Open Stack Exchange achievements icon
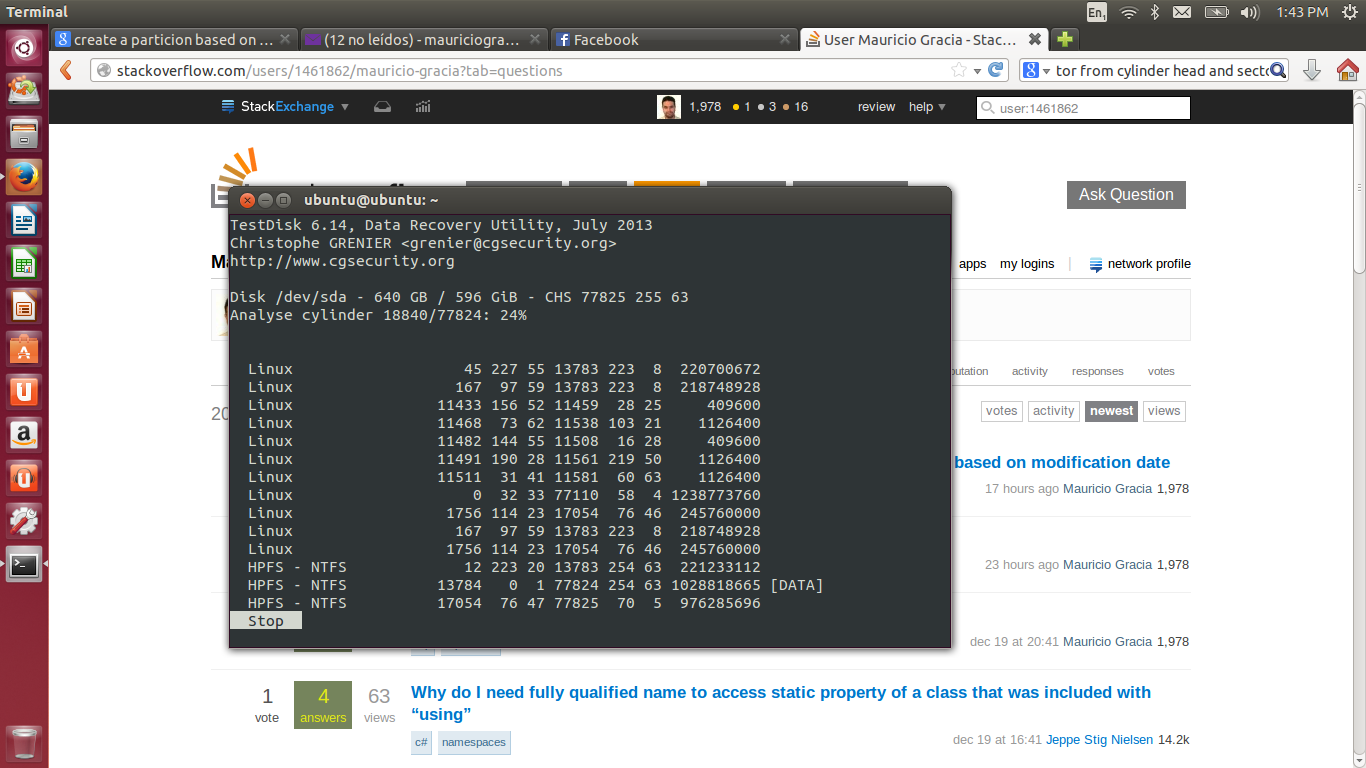The image size is (1366, 768). (x=423, y=107)
